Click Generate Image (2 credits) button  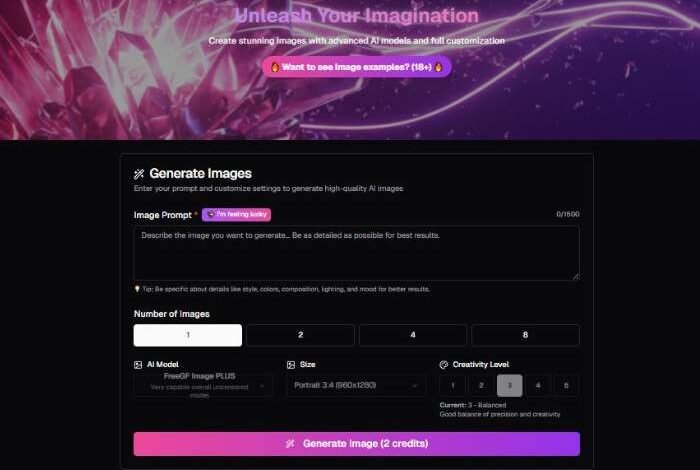[x=357, y=444]
